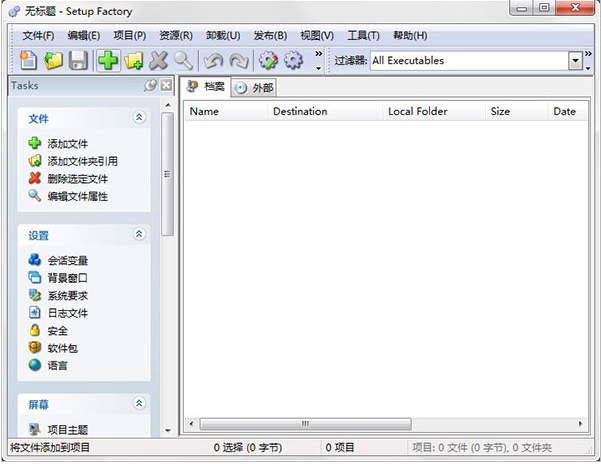
Task: Click the package box icon beside 软件包
Action: tap(34, 348)
